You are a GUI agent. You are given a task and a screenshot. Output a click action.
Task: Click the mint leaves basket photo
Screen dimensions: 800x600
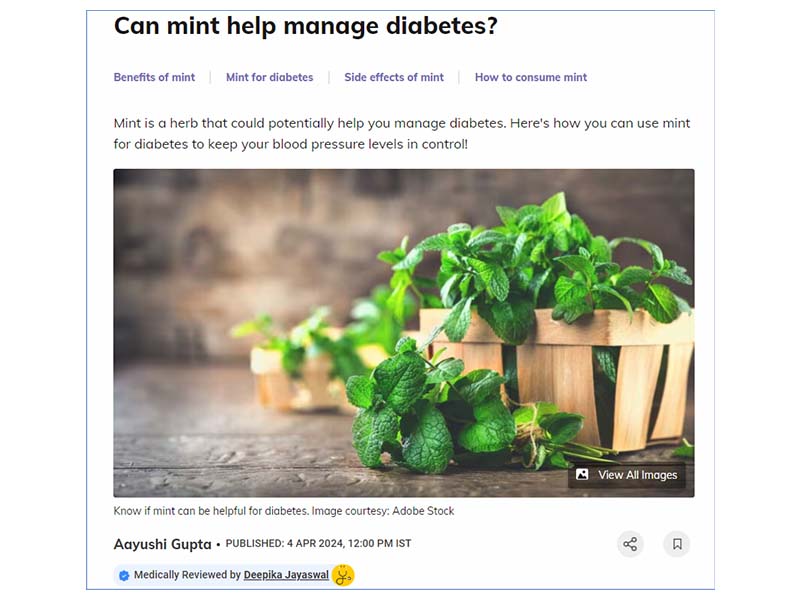(404, 333)
